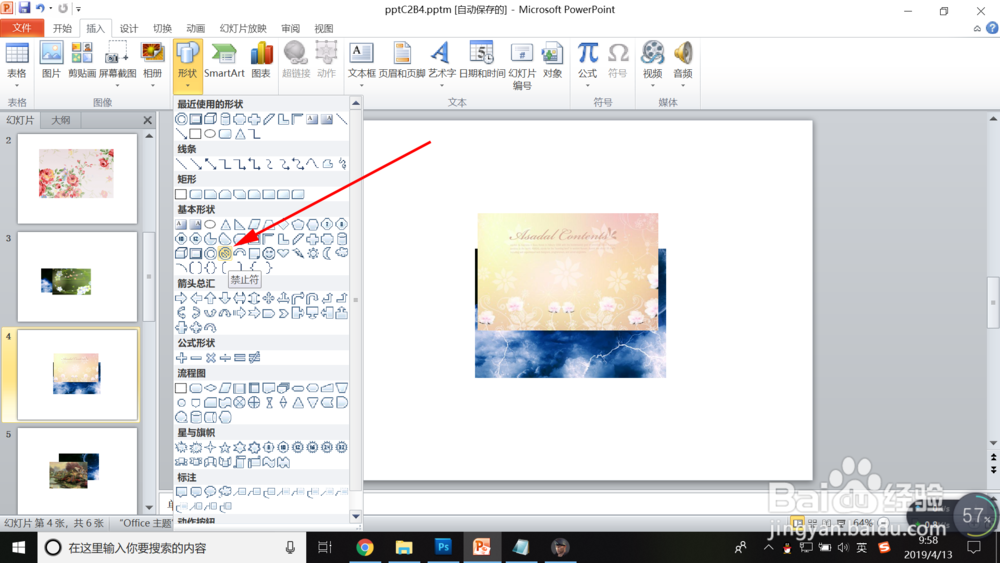Screen dimensions: 1000x563
Task: Select slide 2 thumbnail with roses
Action: pyautogui.click(x=77, y=179)
